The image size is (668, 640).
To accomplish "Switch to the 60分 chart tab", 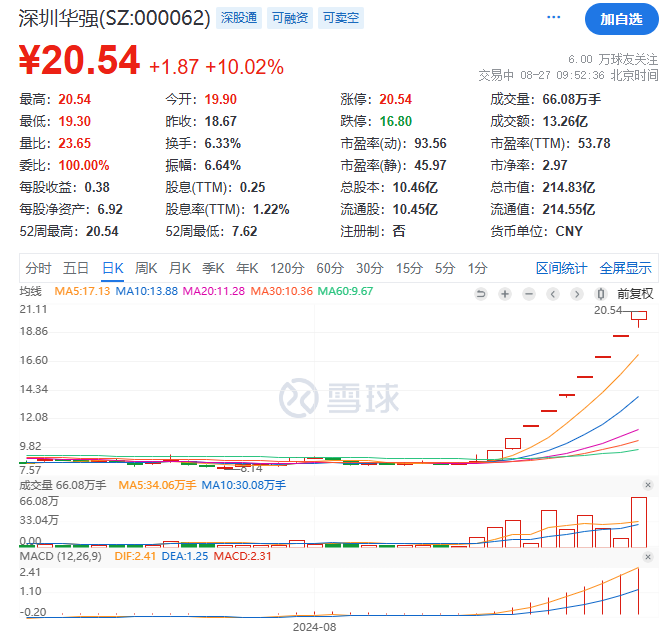I will click(330, 268).
